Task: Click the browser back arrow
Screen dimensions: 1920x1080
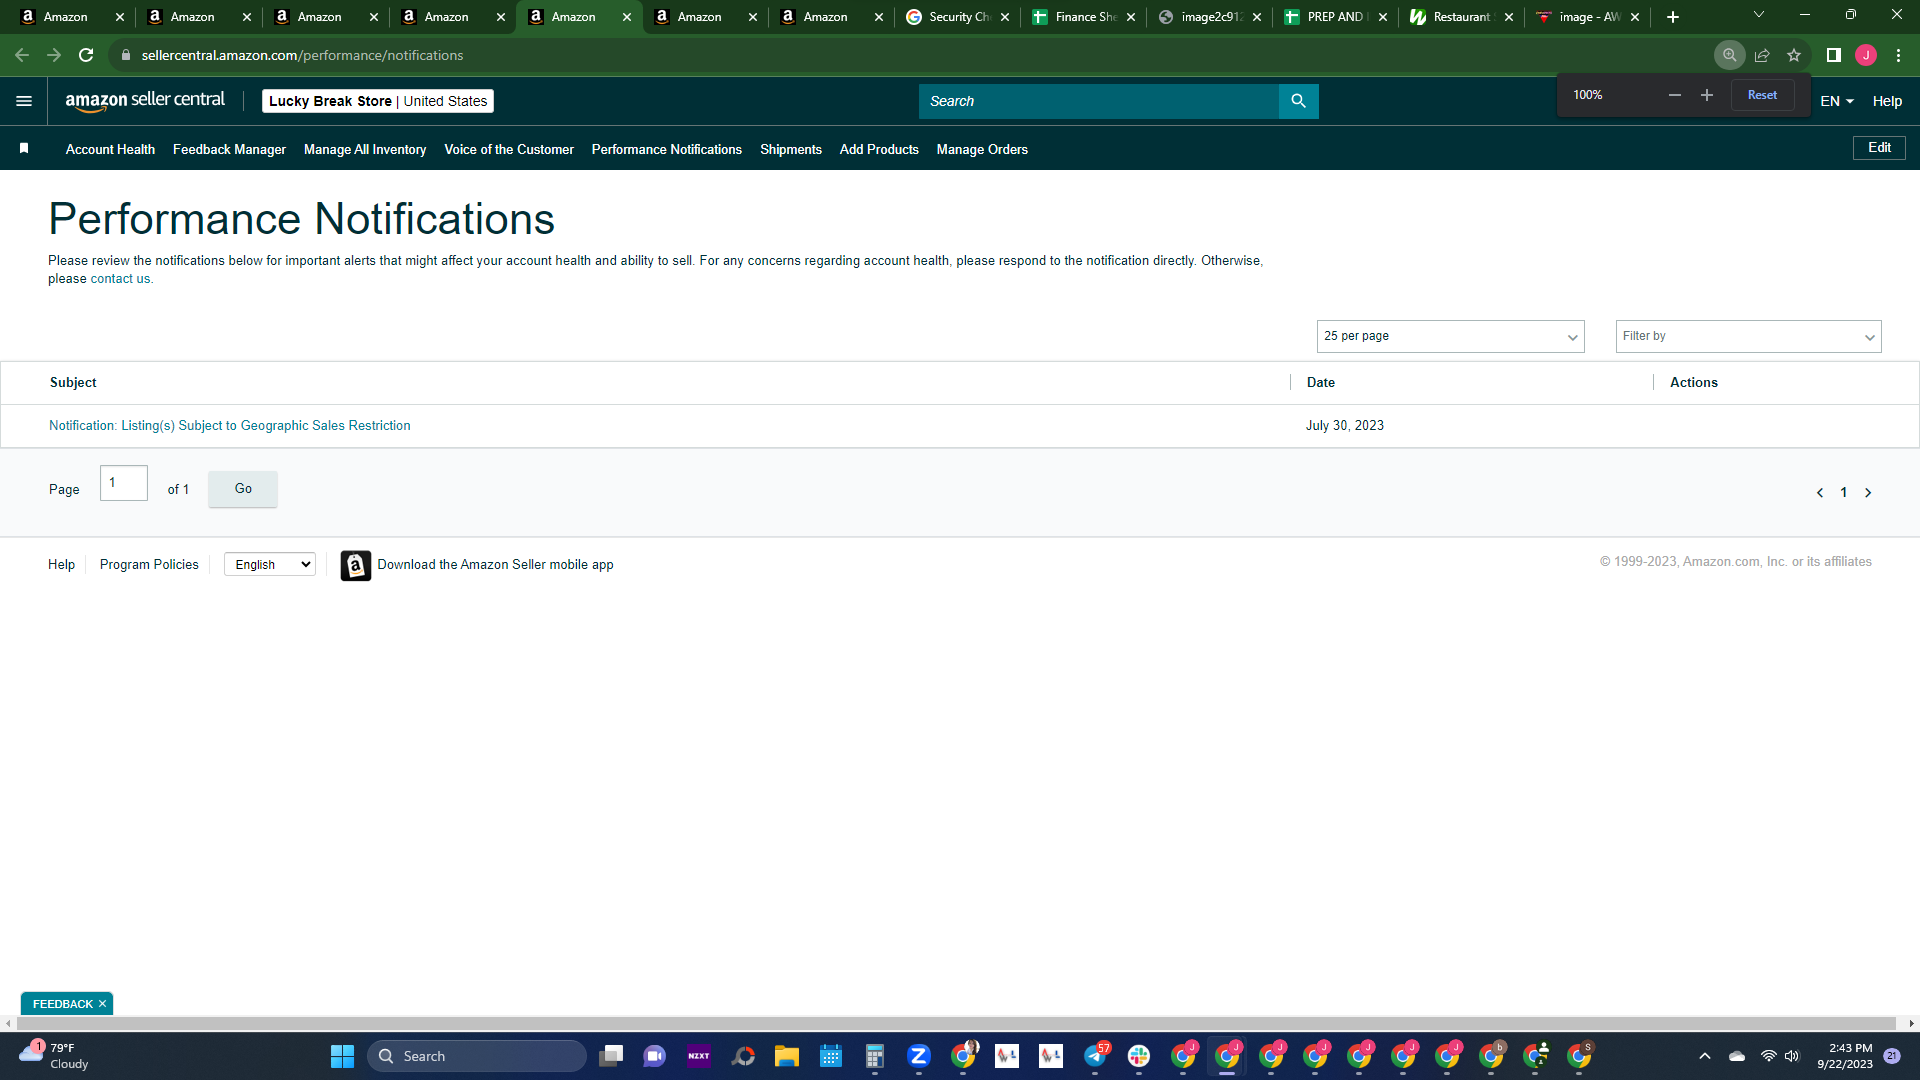Action: (22, 55)
